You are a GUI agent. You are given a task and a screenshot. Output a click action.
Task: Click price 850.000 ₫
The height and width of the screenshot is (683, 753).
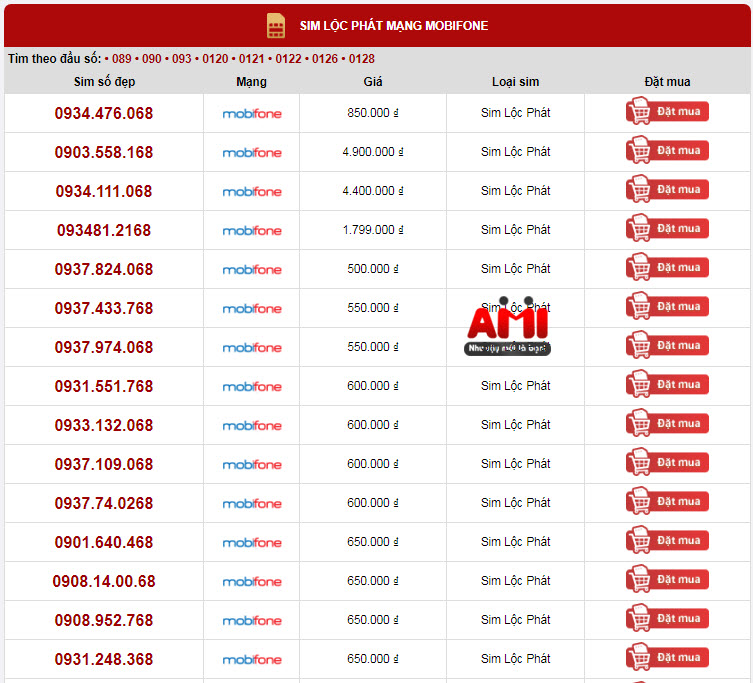(x=373, y=113)
